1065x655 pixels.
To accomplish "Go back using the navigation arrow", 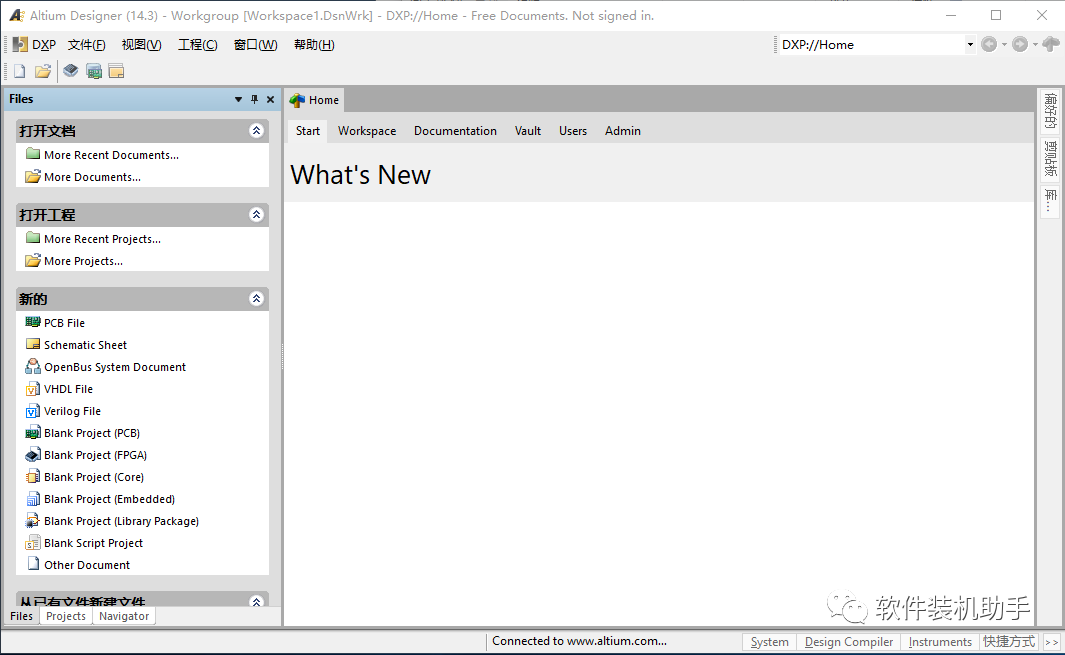I will click(990, 44).
